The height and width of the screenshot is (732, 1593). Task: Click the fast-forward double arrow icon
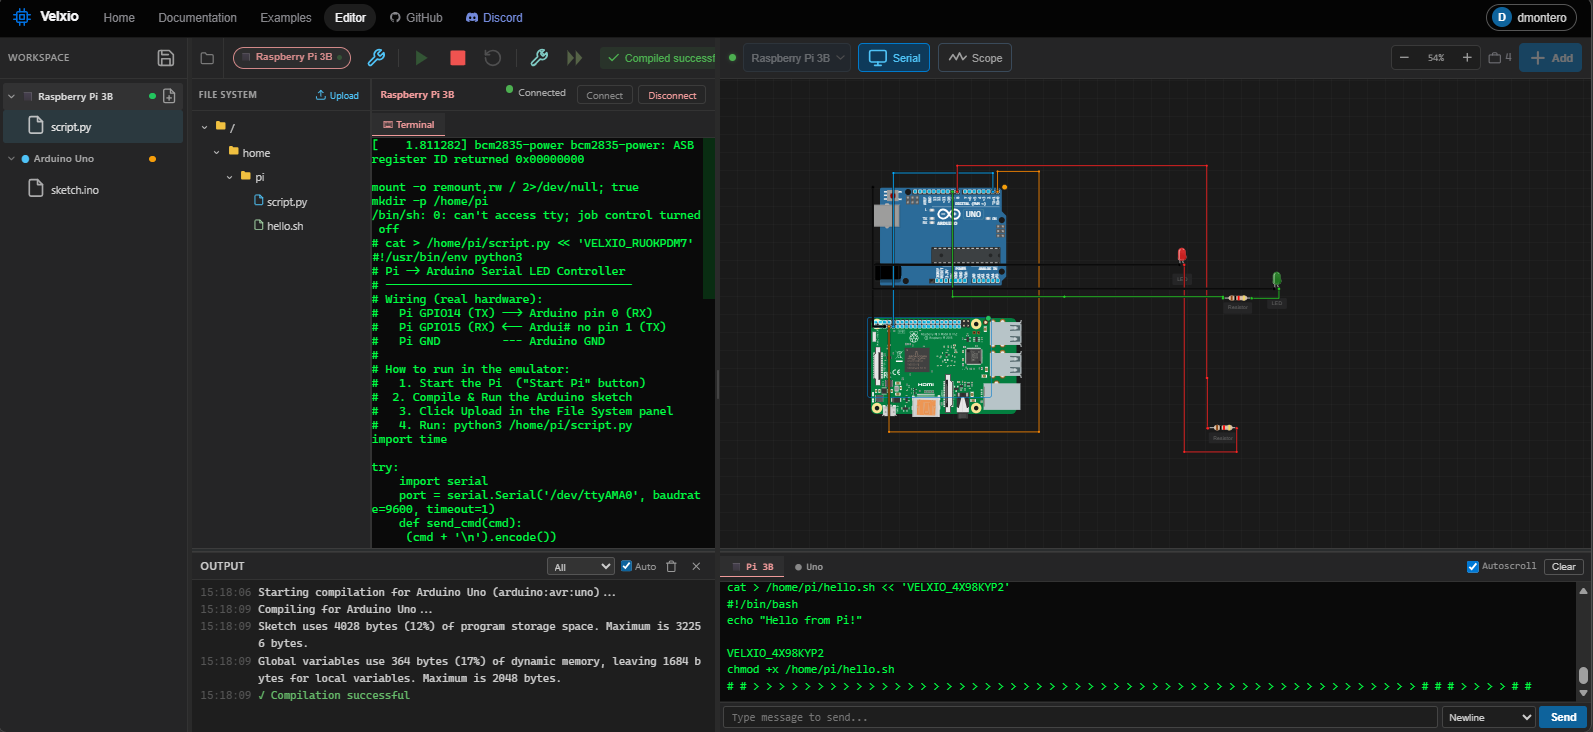(x=574, y=58)
